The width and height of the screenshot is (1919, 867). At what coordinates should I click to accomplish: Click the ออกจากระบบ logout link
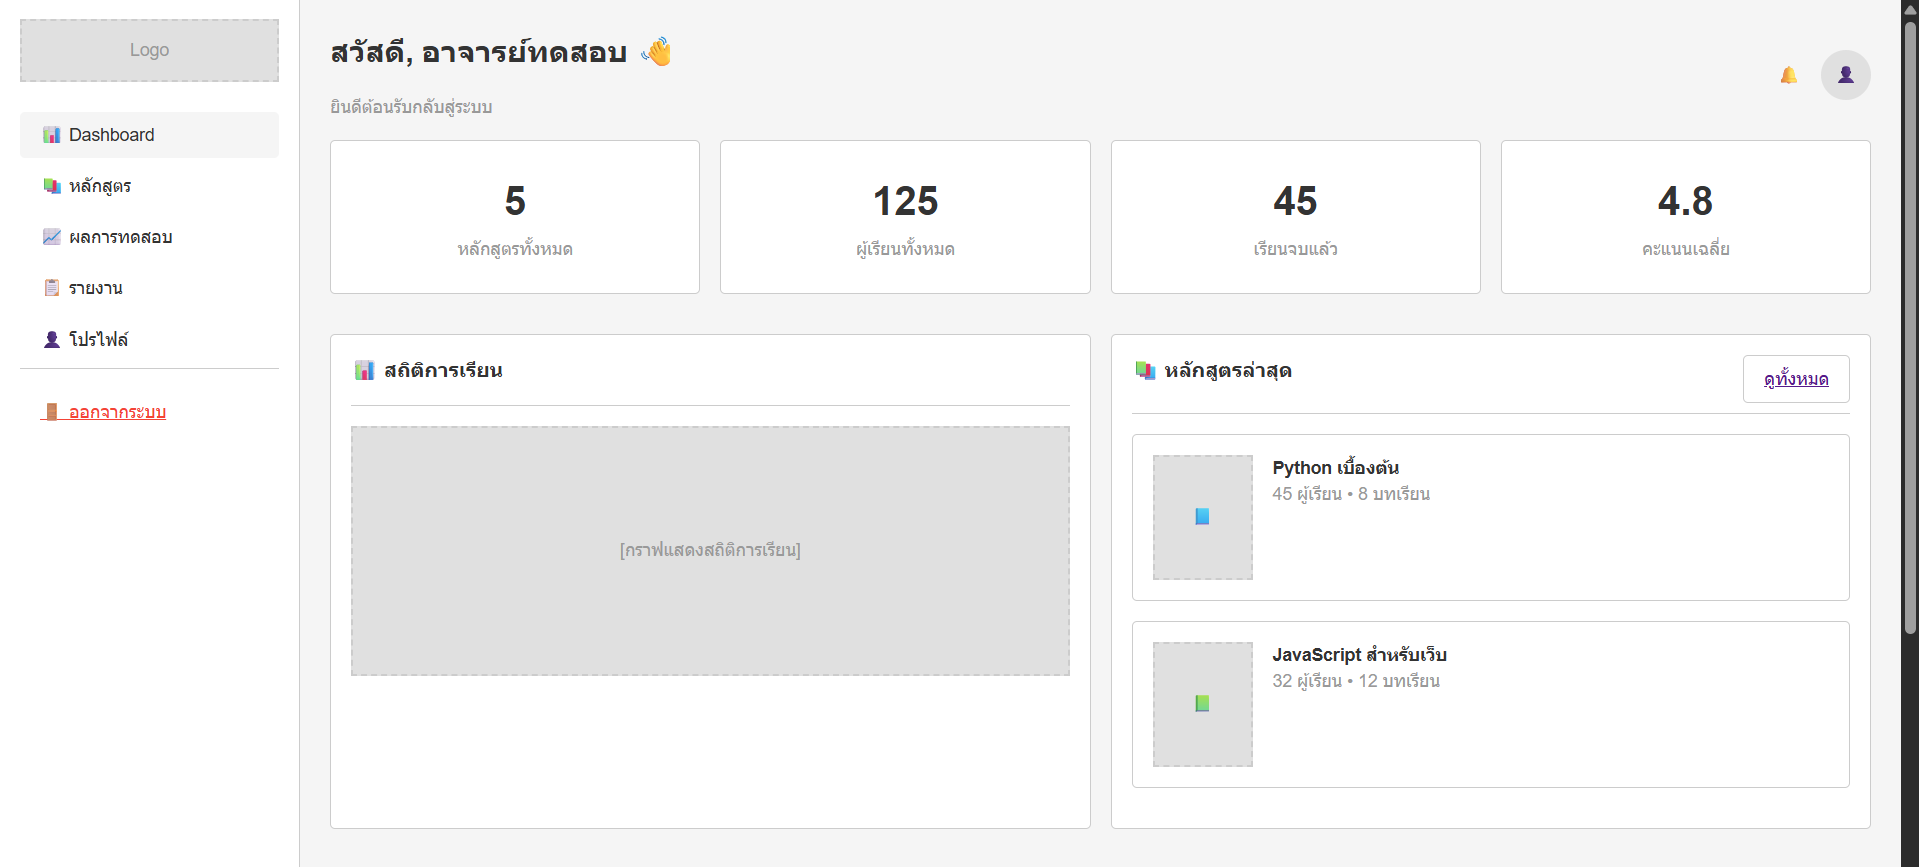117,412
